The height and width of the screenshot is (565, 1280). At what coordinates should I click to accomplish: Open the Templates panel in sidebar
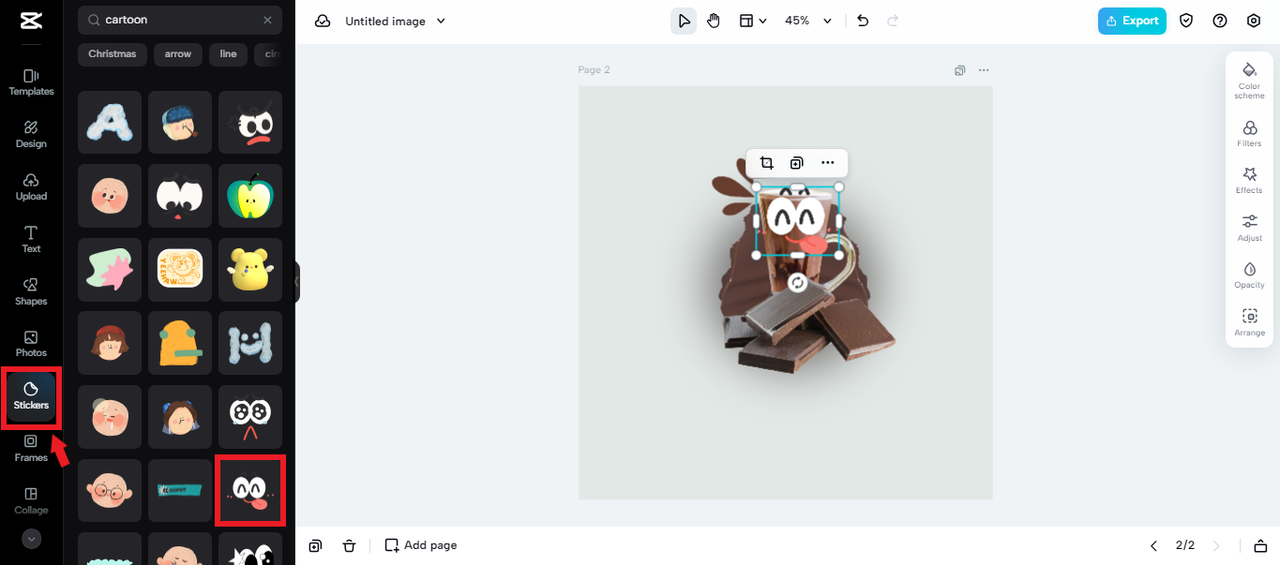click(31, 82)
